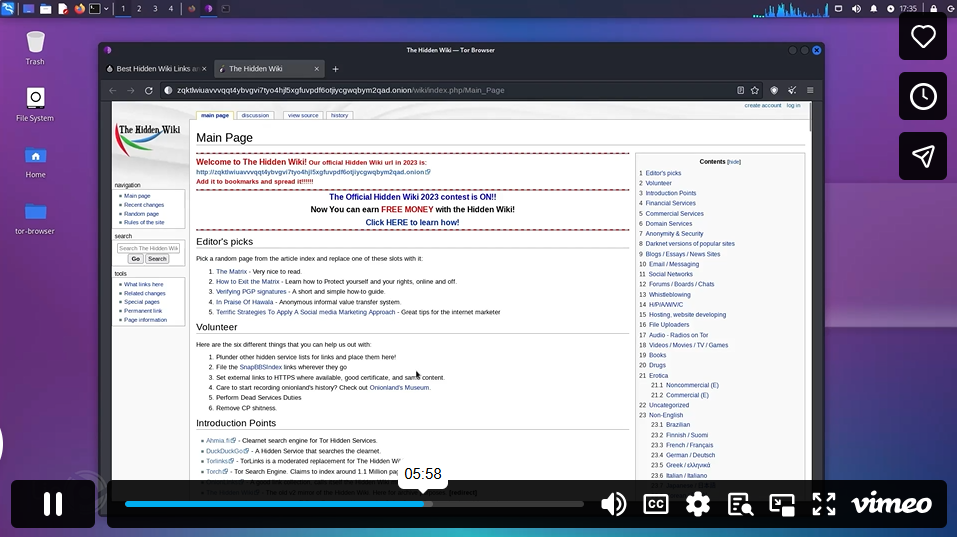Screen dimensions: 957x537
Task: Share video via paper plane icon
Action: click(x=923, y=156)
